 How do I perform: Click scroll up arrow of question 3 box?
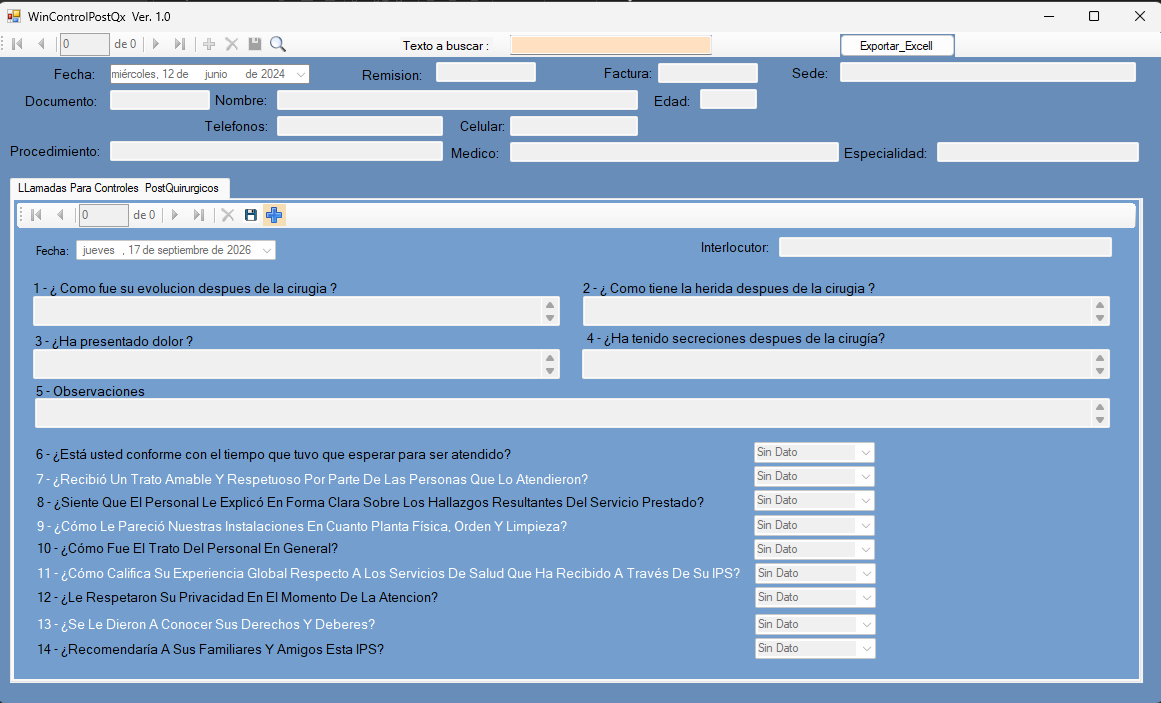coord(549,358)
